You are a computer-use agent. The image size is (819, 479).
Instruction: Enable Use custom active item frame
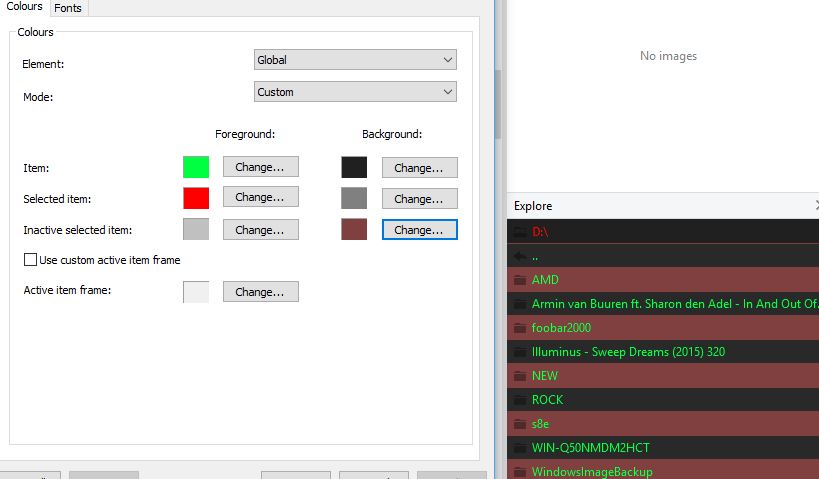tap(30, 260)
